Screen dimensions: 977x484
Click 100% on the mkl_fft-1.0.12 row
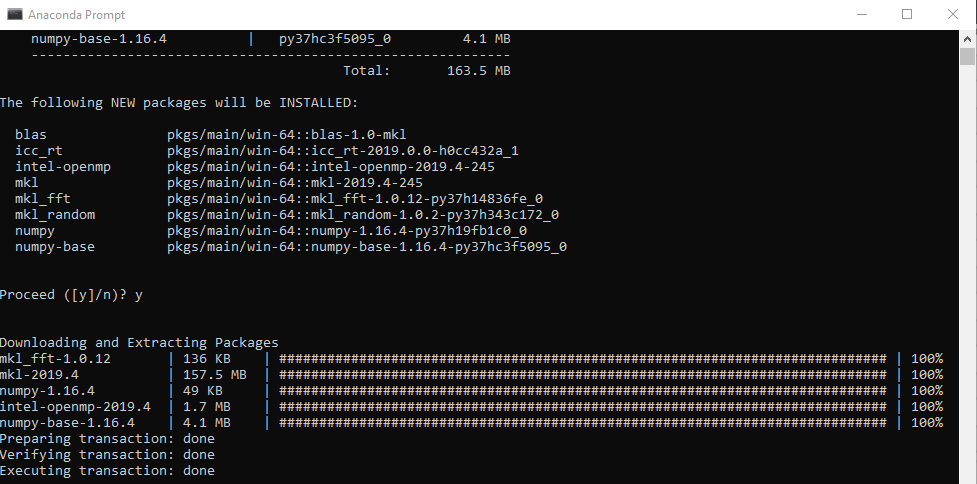pyautogui.click(x=927, y=359)
